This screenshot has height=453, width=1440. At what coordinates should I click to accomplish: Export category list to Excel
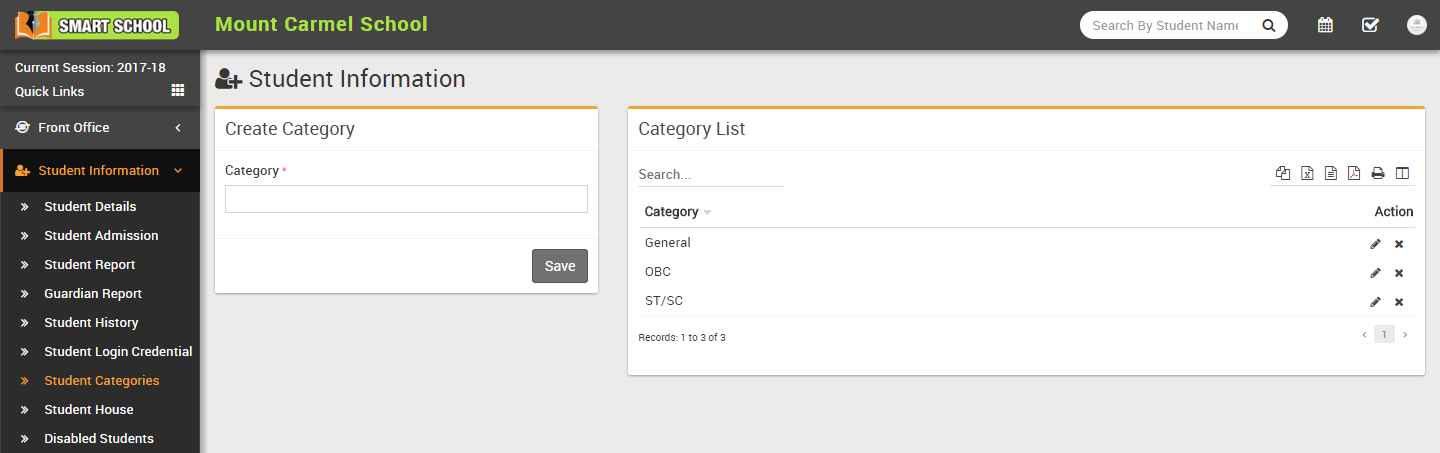(x=1307, y=174)
